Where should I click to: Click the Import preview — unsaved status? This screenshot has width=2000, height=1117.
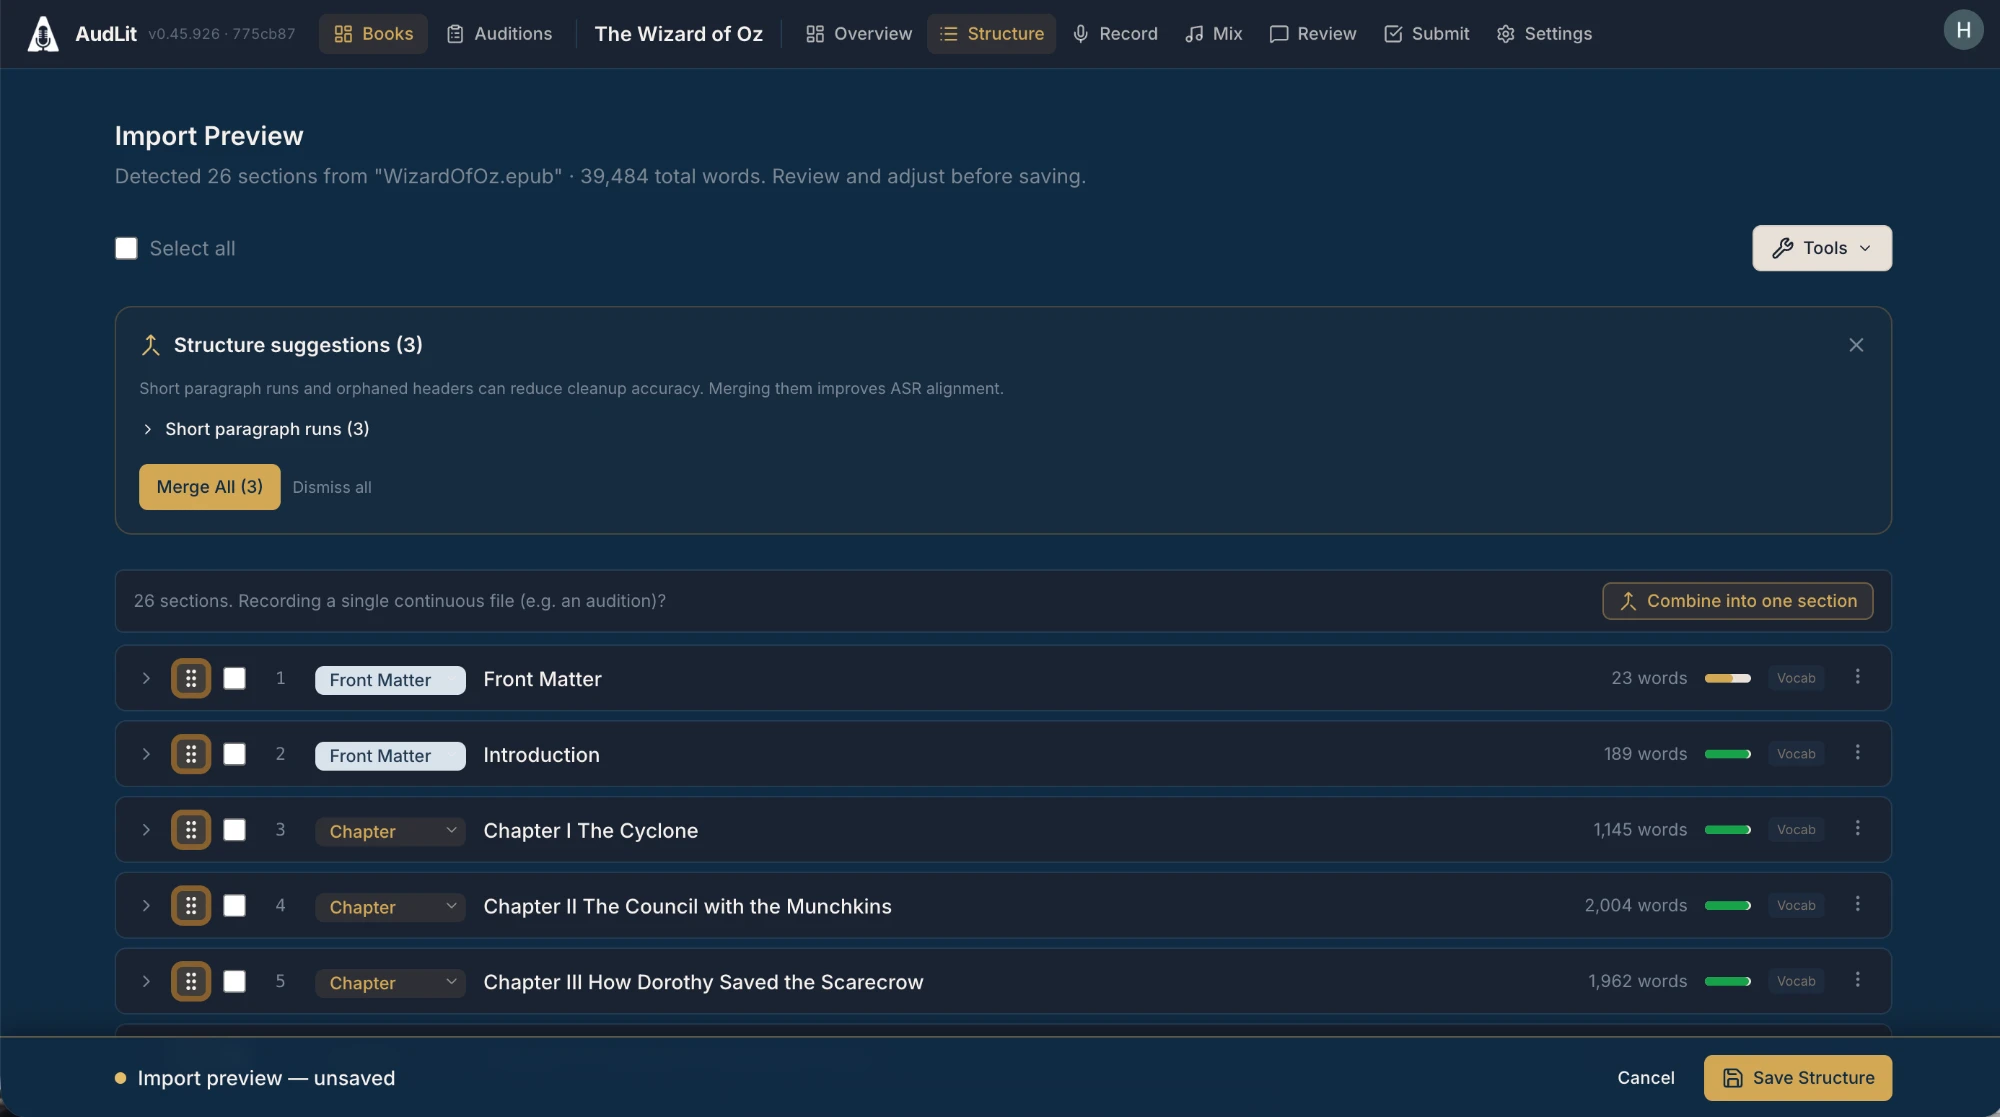click(255, 1078)
